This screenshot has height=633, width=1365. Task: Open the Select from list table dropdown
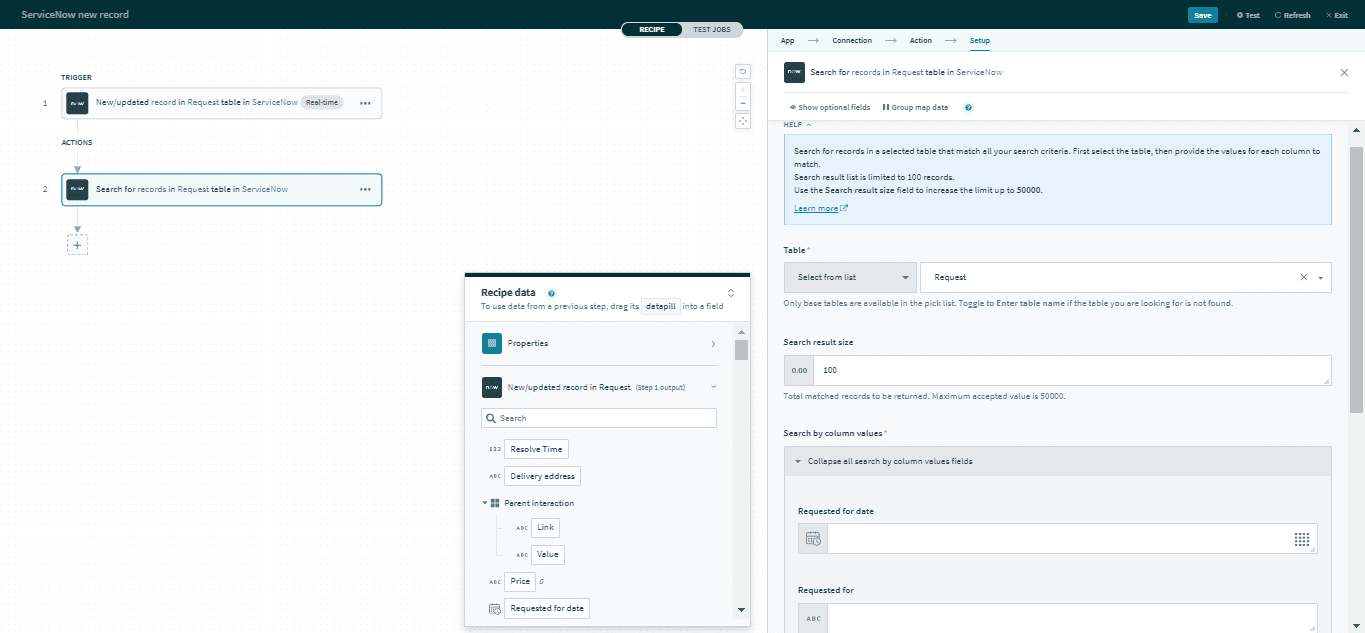click(x=849, y=277)
